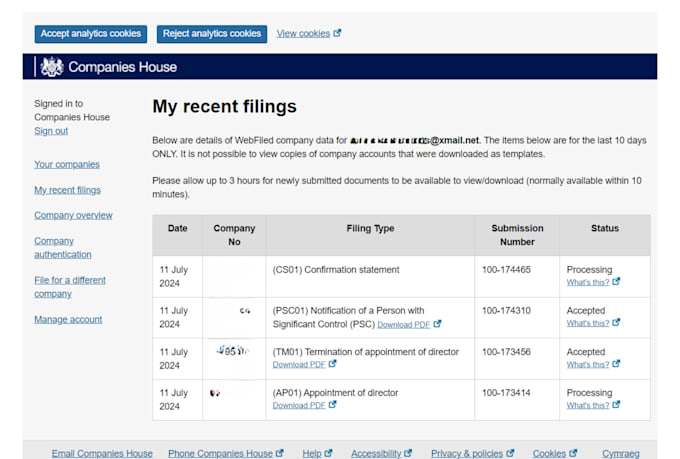The height and width of the screenshot is (459, 680).
Task: Sign out of Companies House
Action: (x=51, y=131)
